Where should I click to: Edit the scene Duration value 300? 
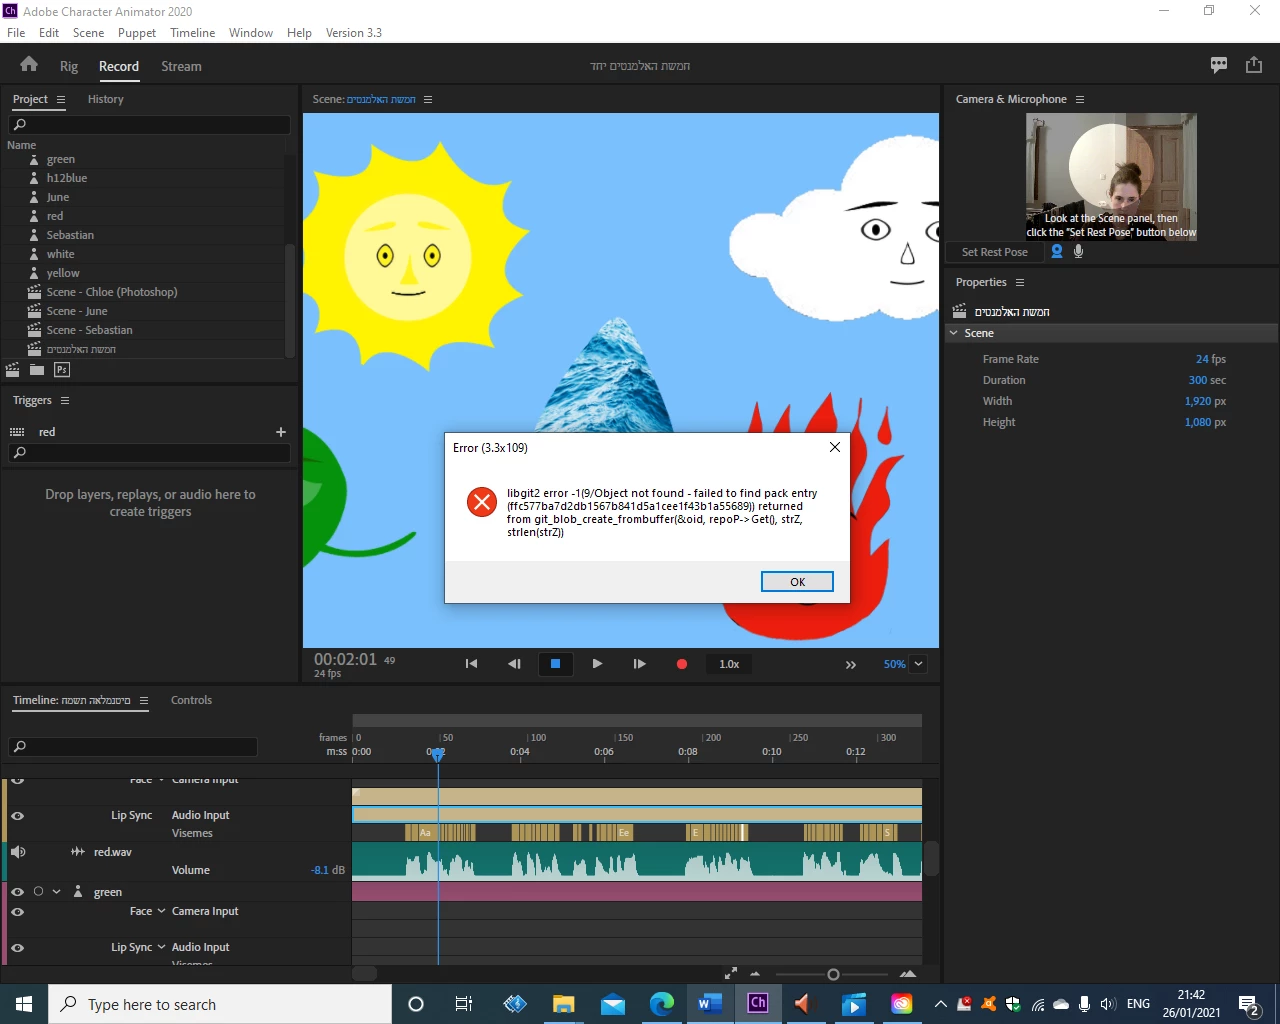pos(1198,380)
